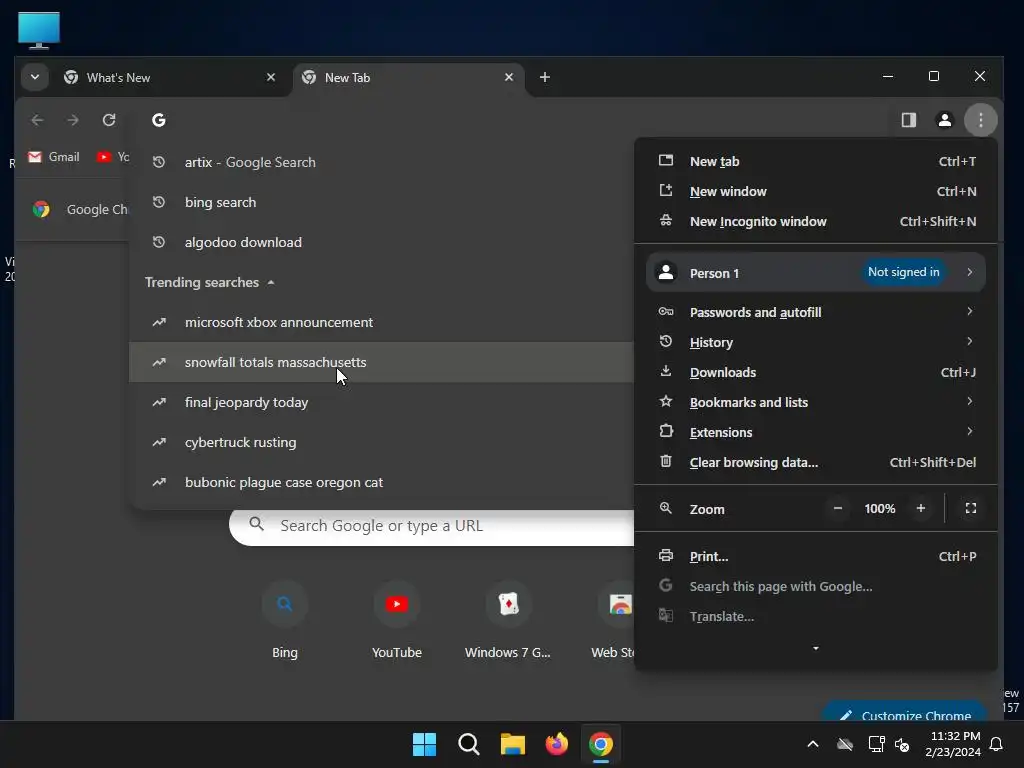1024x768 pixels.
Task: Open the This PC desktop icon
Action: pyautogui.click(x=39, y=31)
